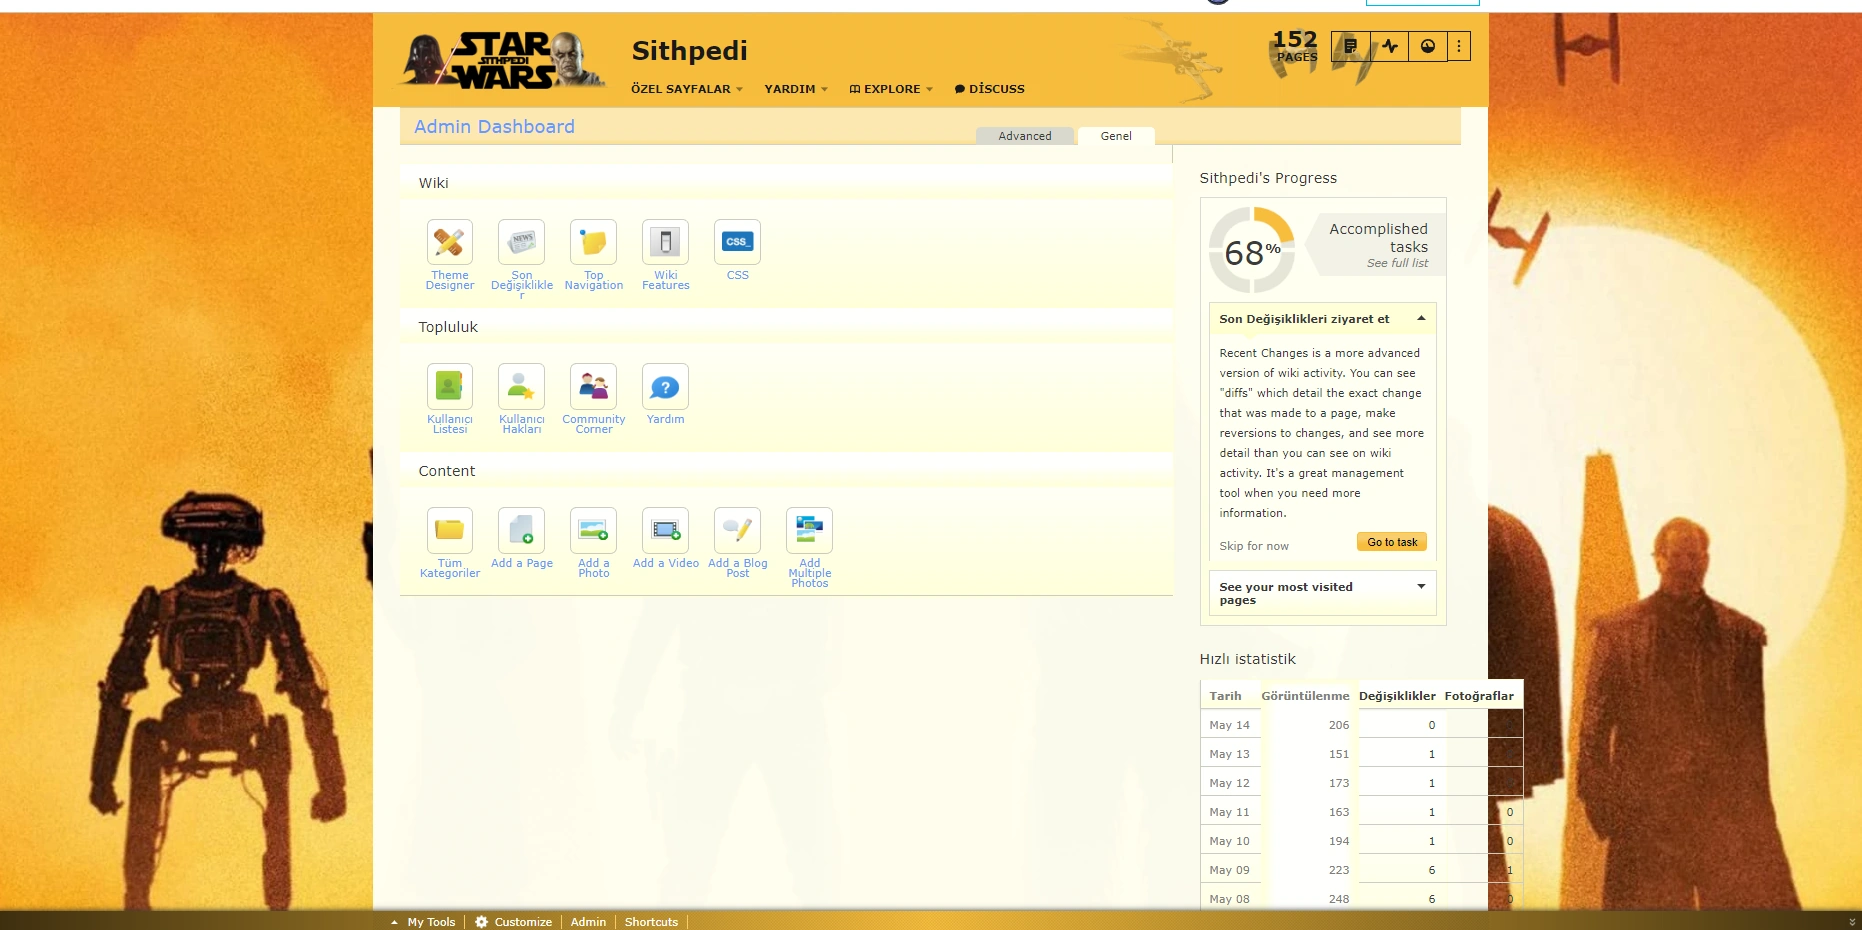Click the May 14 date cell

[x=1229, y=725]
